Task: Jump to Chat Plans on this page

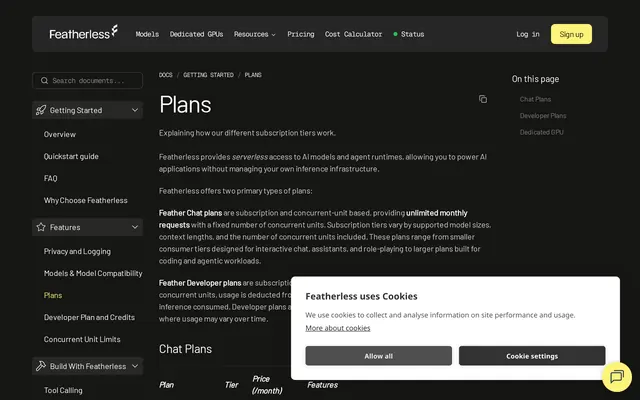Action: 535,99
